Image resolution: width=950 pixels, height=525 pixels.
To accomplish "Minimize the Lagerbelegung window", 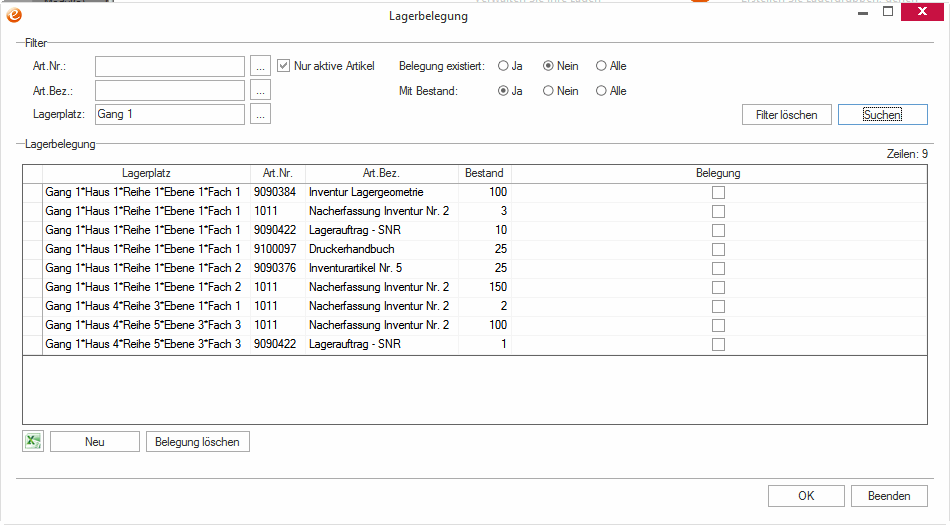I will tap(863, 12).
